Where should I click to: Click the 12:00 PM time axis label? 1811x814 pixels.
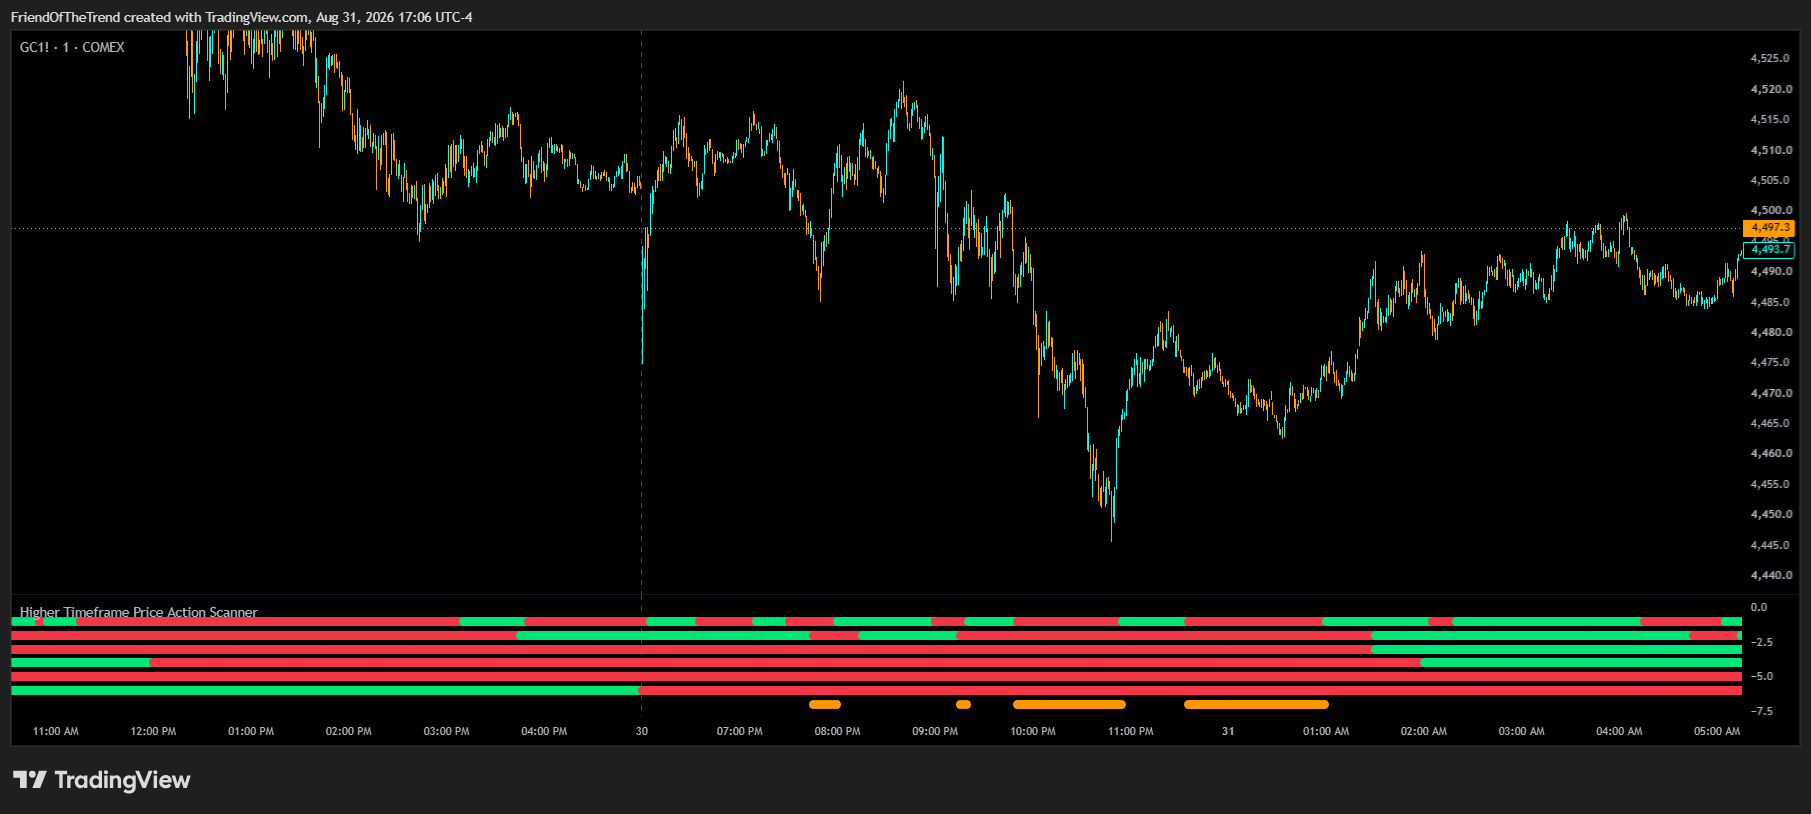[153, 731]
